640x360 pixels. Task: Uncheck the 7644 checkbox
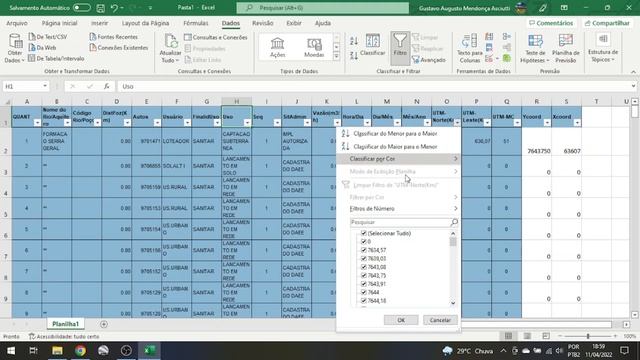(364, 292)
